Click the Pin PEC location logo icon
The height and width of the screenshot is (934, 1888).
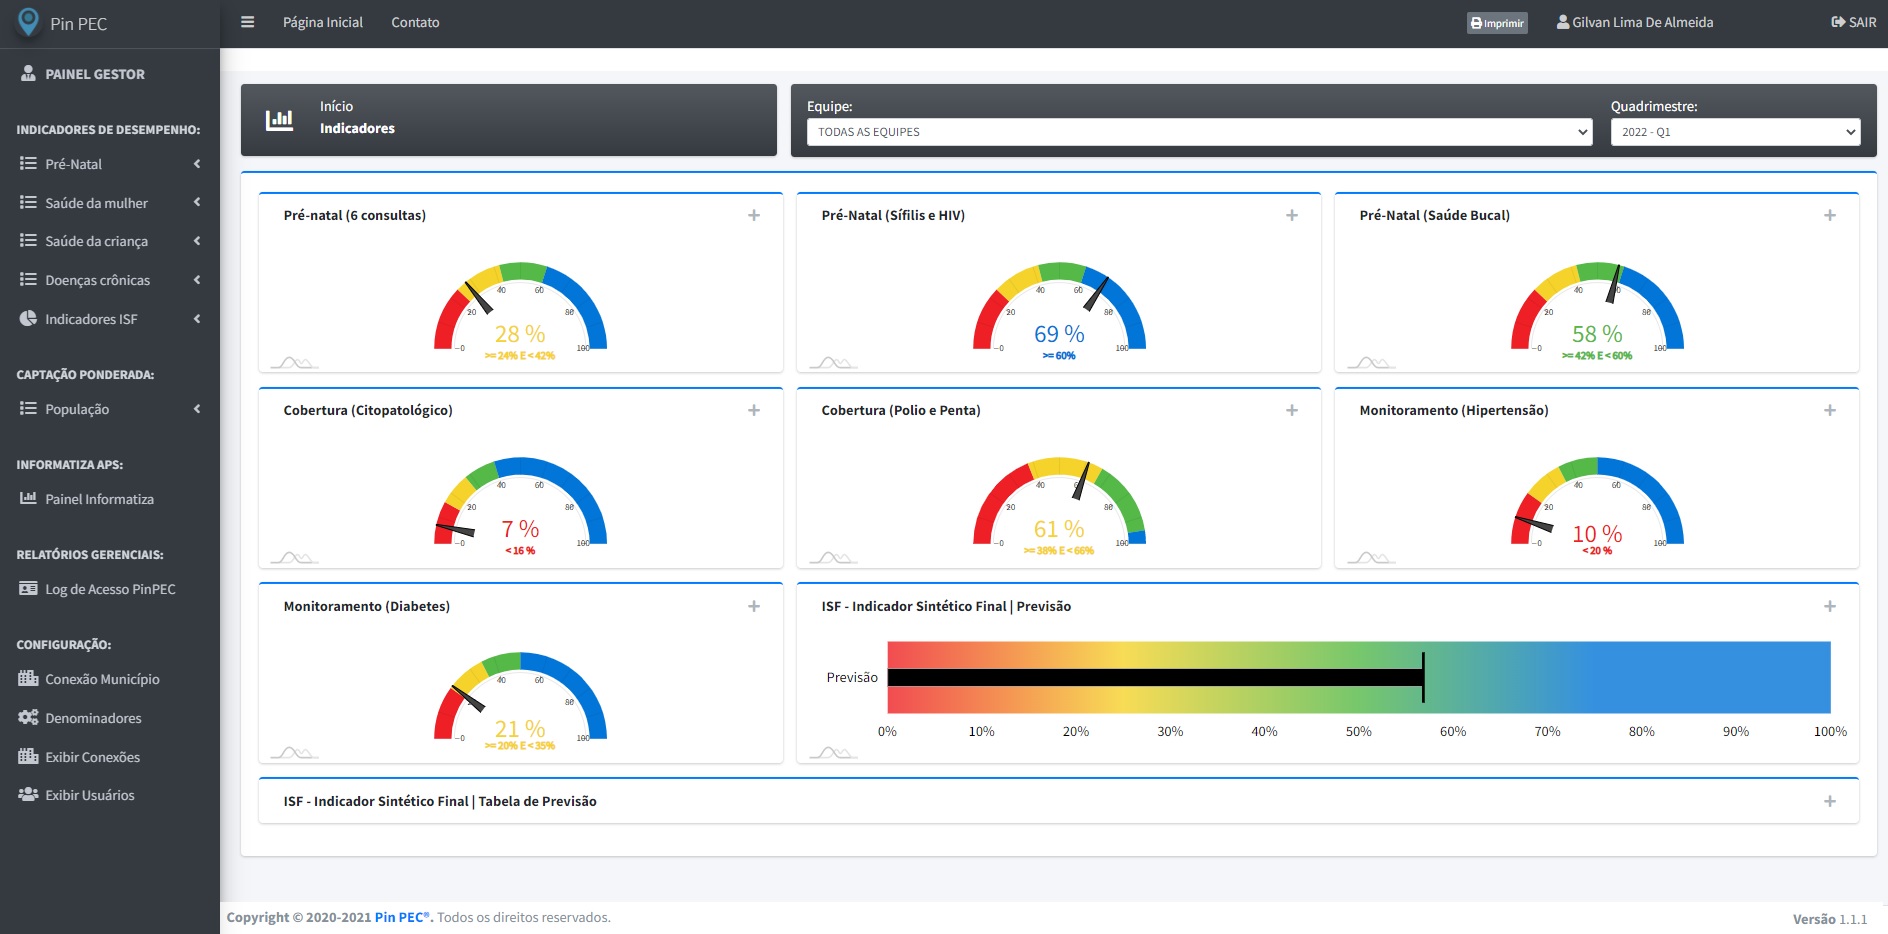tap(29, 22)
